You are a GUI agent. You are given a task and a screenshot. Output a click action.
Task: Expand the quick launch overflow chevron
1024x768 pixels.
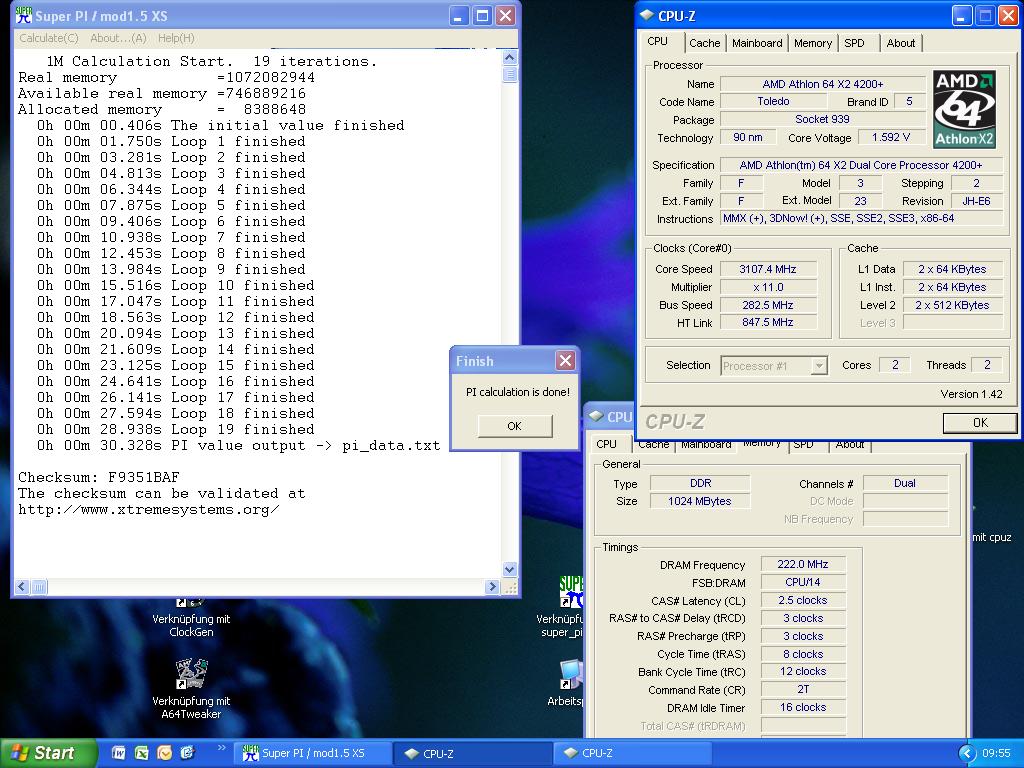[x=221, y=747]
